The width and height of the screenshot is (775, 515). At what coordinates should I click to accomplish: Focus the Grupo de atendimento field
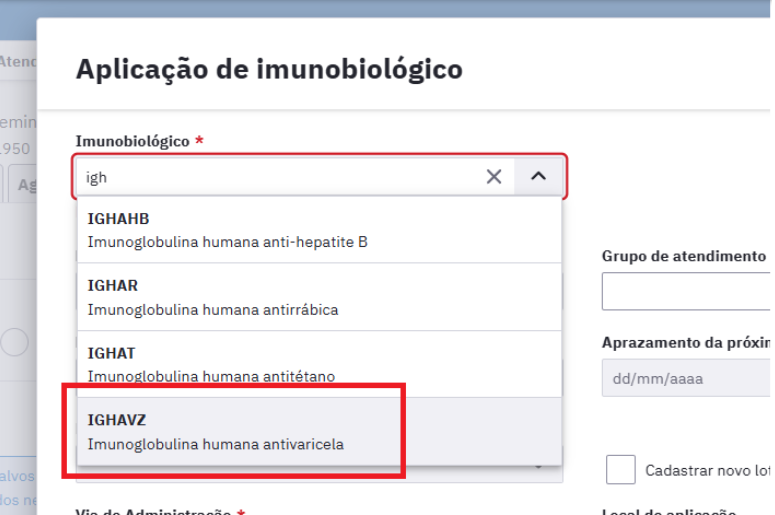(688, 291)
